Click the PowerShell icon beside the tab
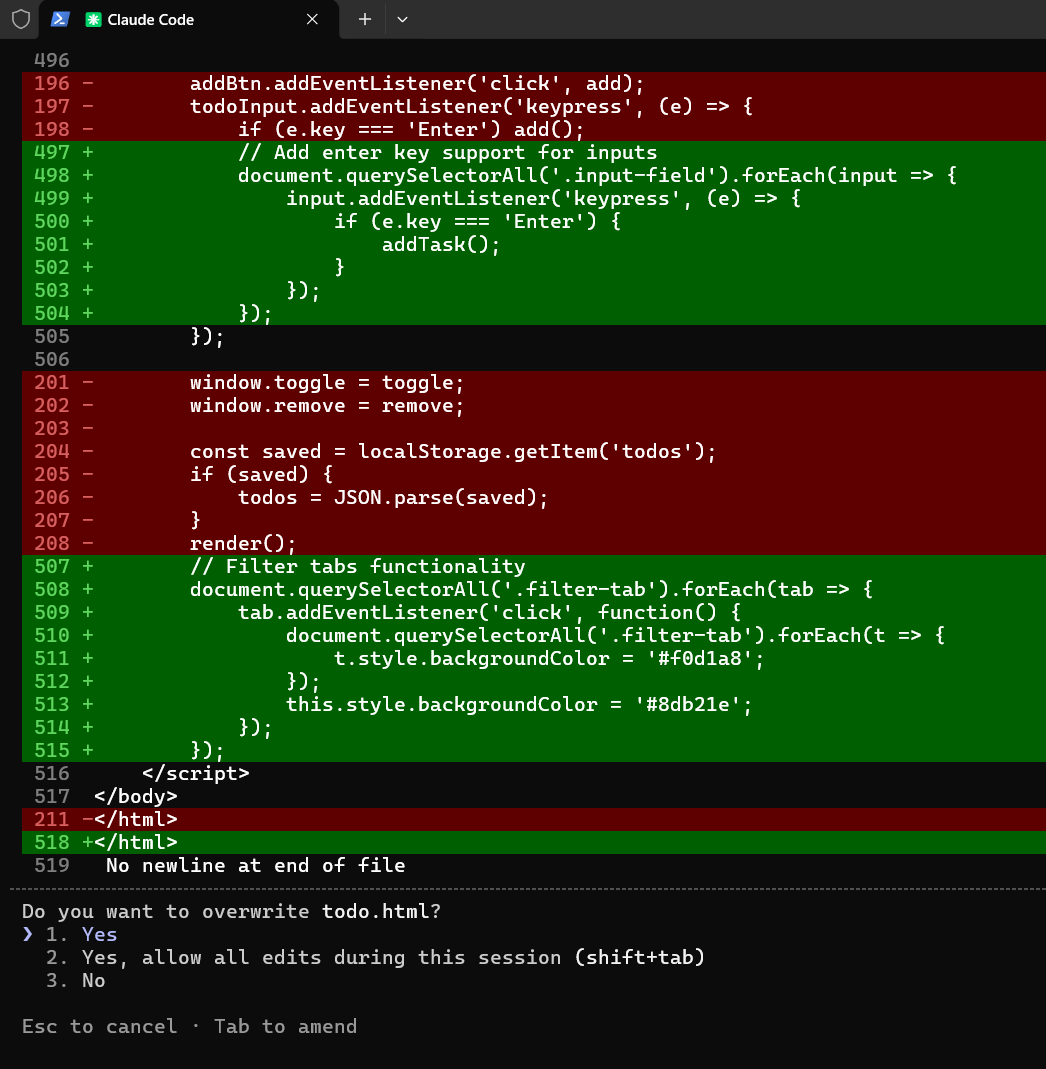The image size is (1046, 1069). 60,19
